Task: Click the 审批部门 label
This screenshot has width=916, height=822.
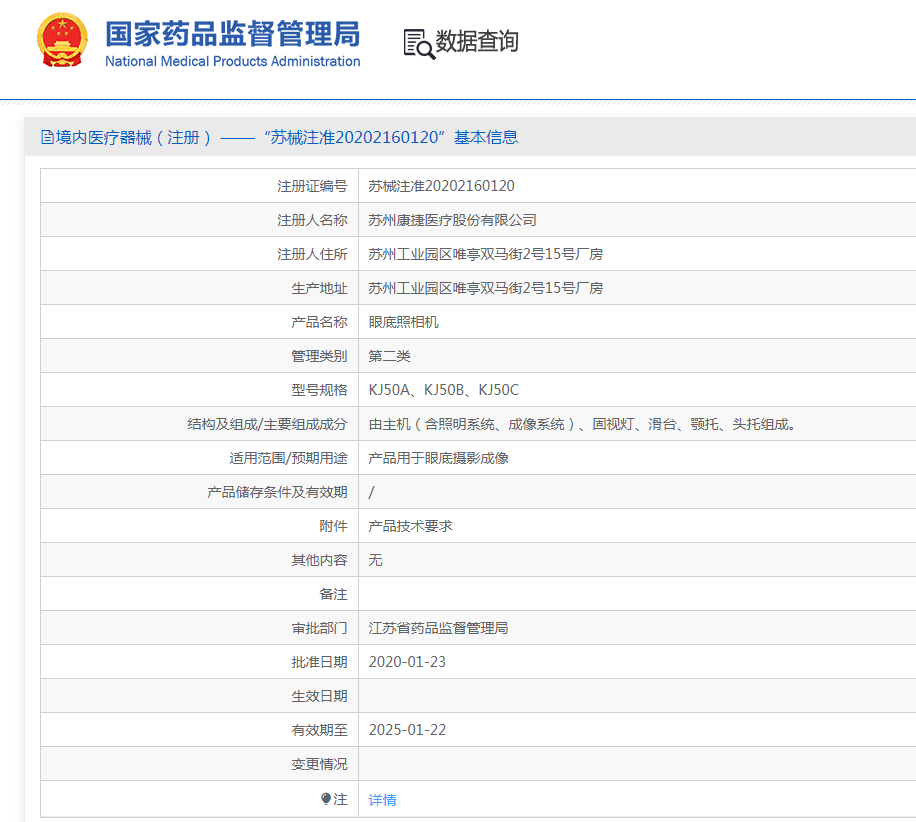Action: point(319,628)
